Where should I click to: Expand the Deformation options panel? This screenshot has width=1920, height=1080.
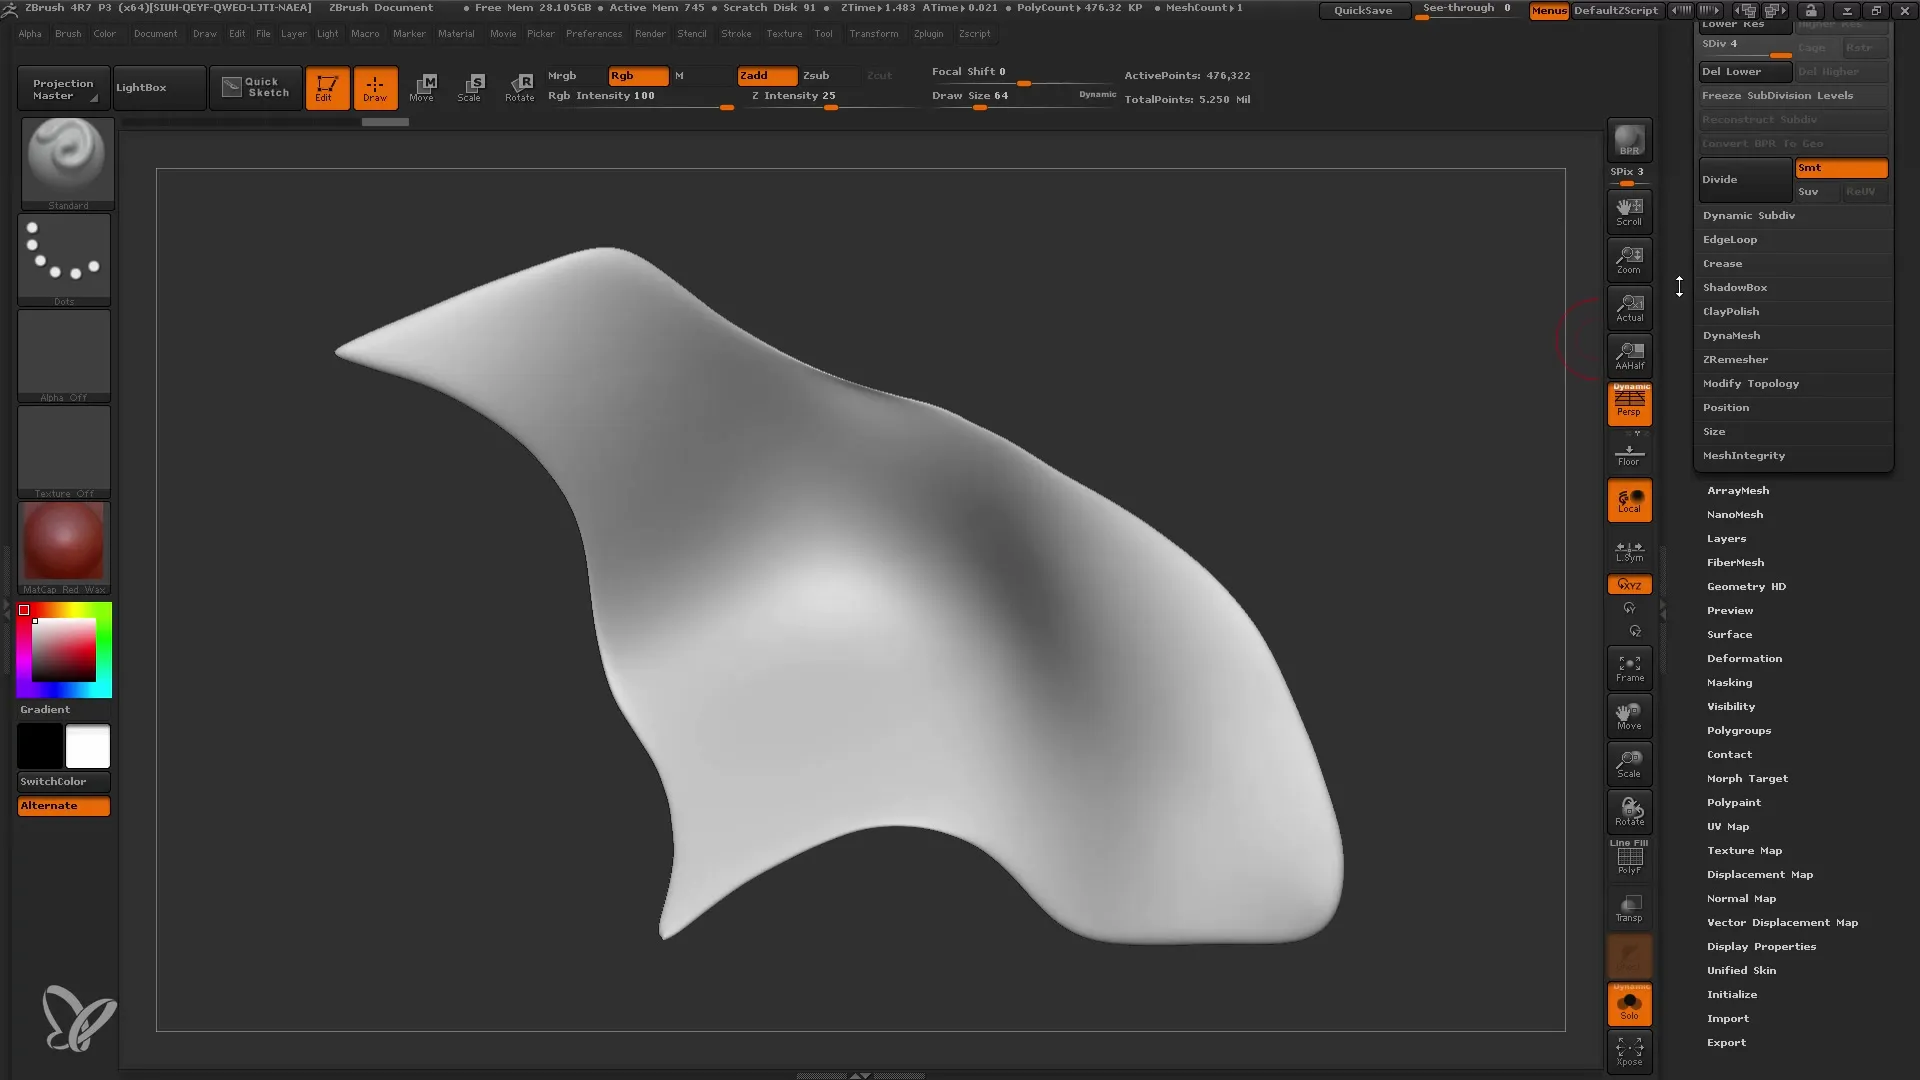(1745, 658)
